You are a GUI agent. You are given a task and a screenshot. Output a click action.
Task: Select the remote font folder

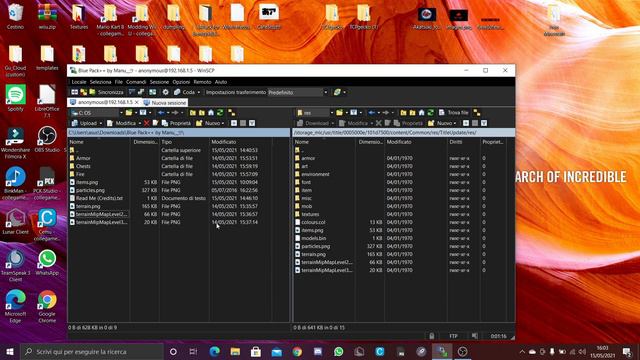tap(306, 182)
